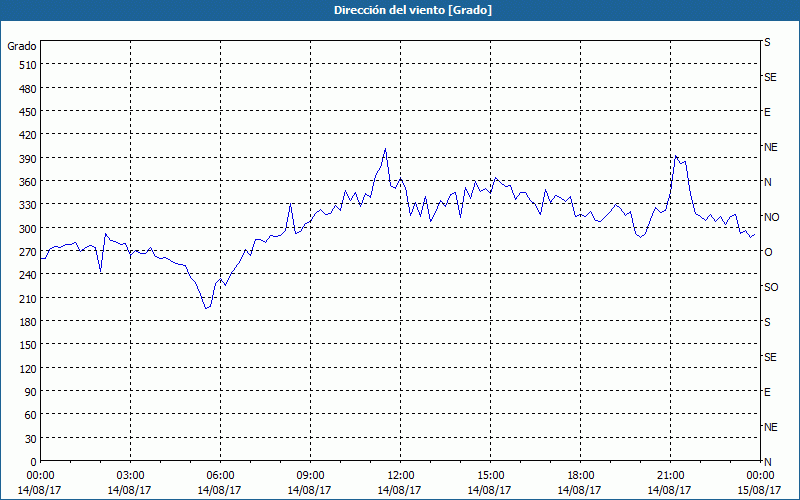Click the 510 y-axis tick label
800x500 pixels.
[x=29, y=65]
